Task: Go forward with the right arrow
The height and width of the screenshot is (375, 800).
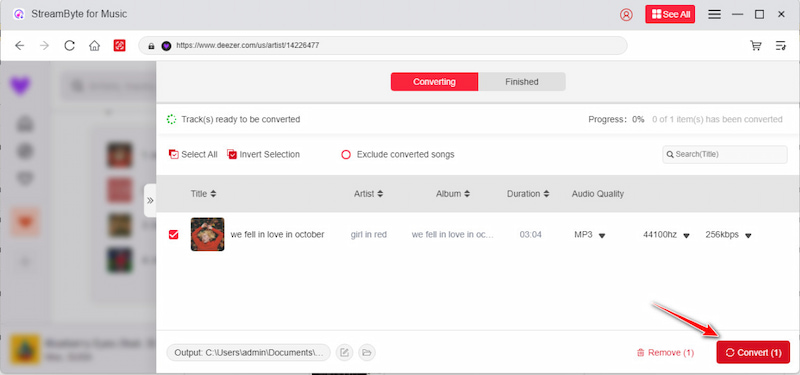Action: coord(44,45)
